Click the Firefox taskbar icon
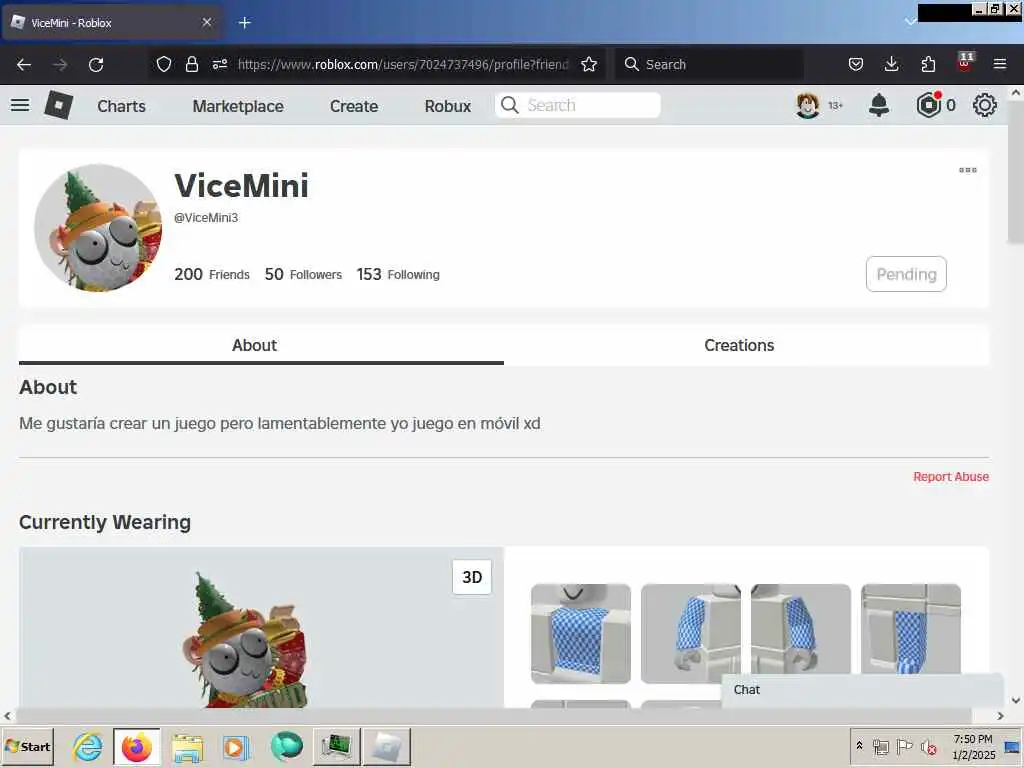Screen dimensions: 1024x768 (136, 746)
